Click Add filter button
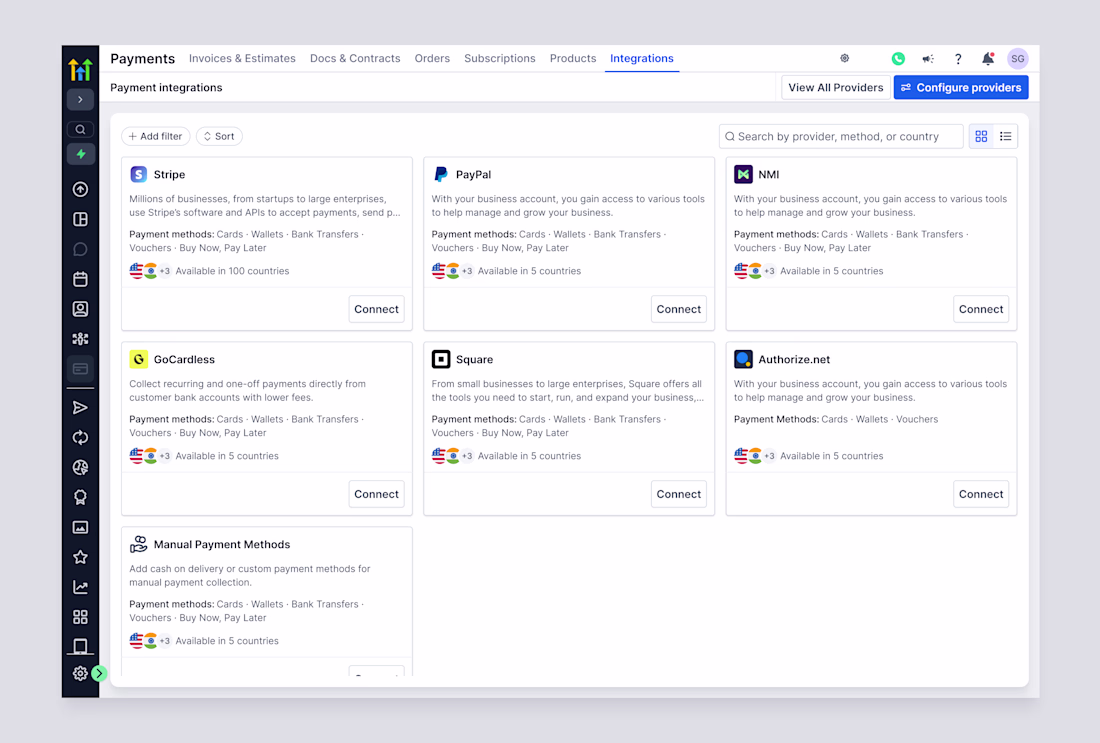The image size is (1100, 743). point(156,136)
